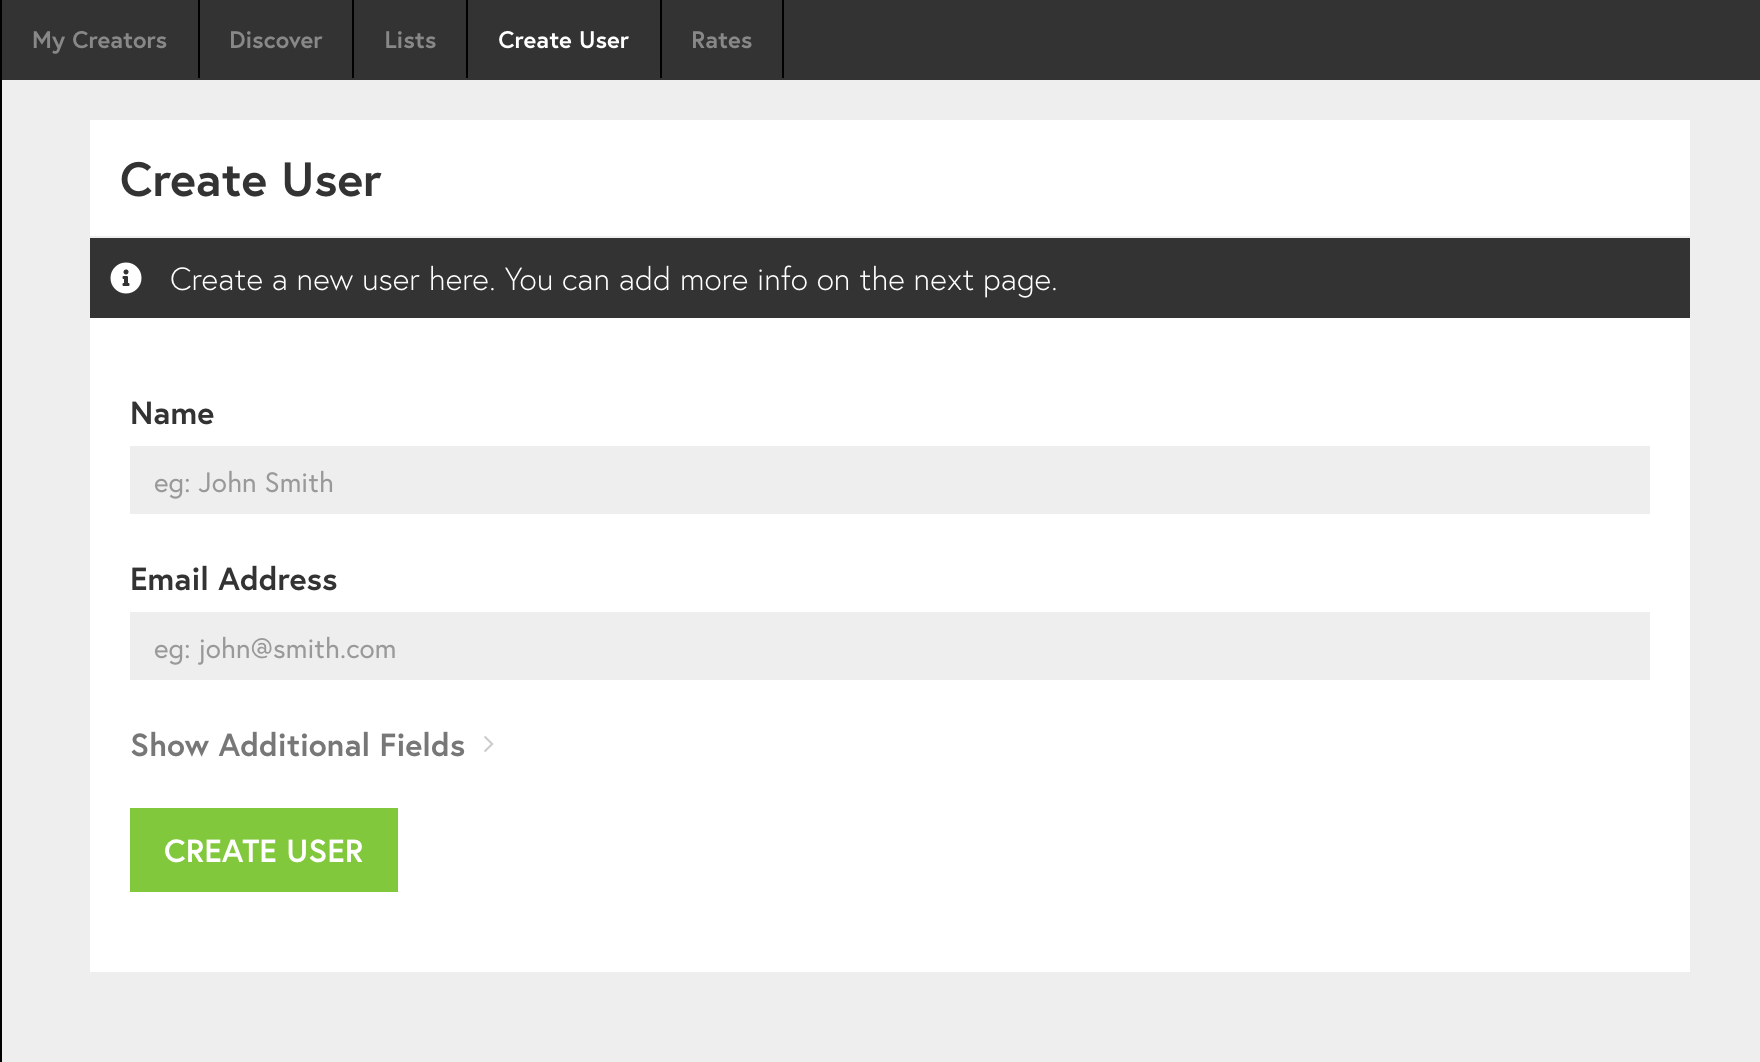Focus the Email Address input field
The image size is (1760, 1062).
coord(890,646)
